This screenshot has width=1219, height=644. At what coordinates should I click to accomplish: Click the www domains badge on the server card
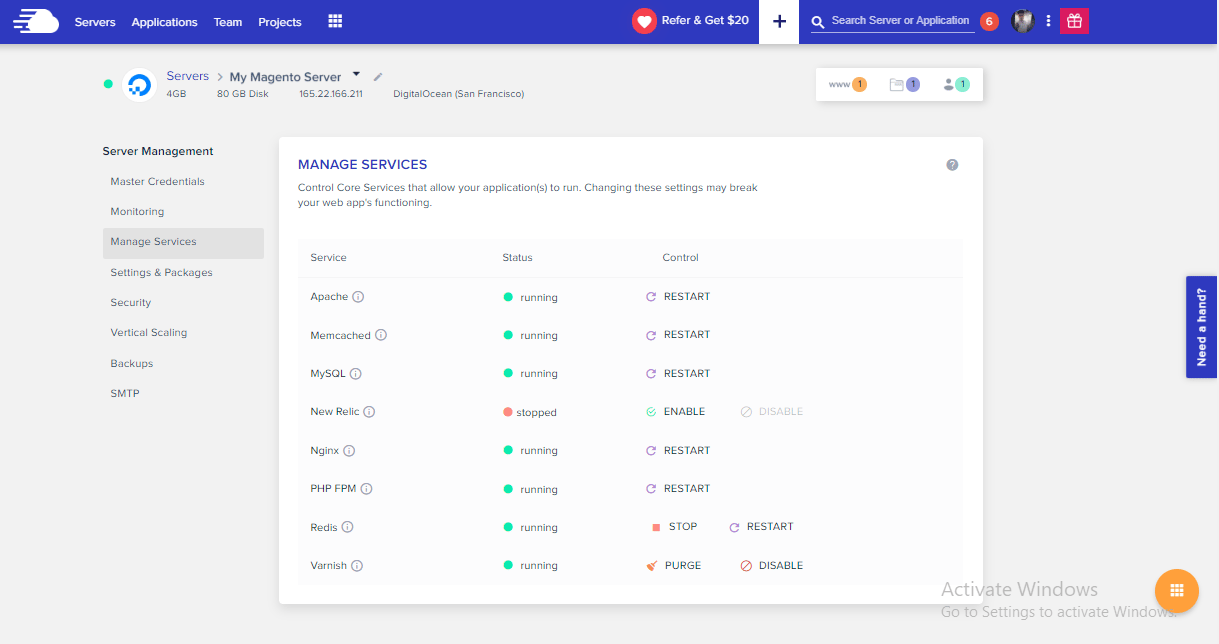(x=843, y=84)
